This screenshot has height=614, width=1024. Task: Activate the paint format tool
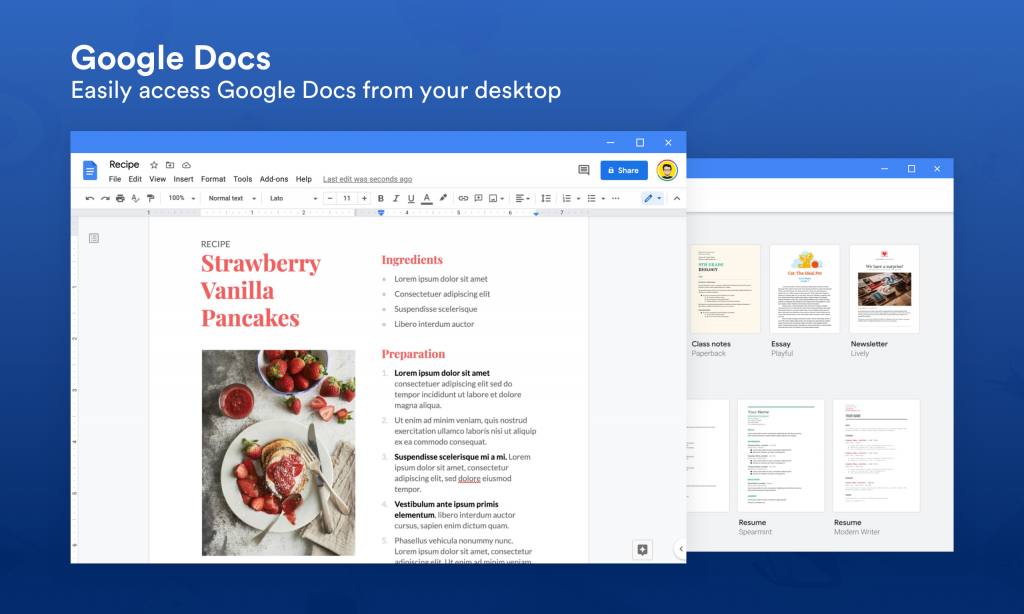(x=151, y=198)
